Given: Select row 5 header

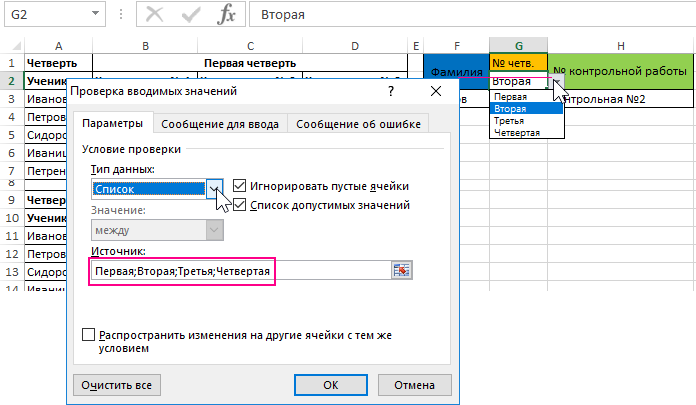Looking at the screenshot, I should click(12, 135).
